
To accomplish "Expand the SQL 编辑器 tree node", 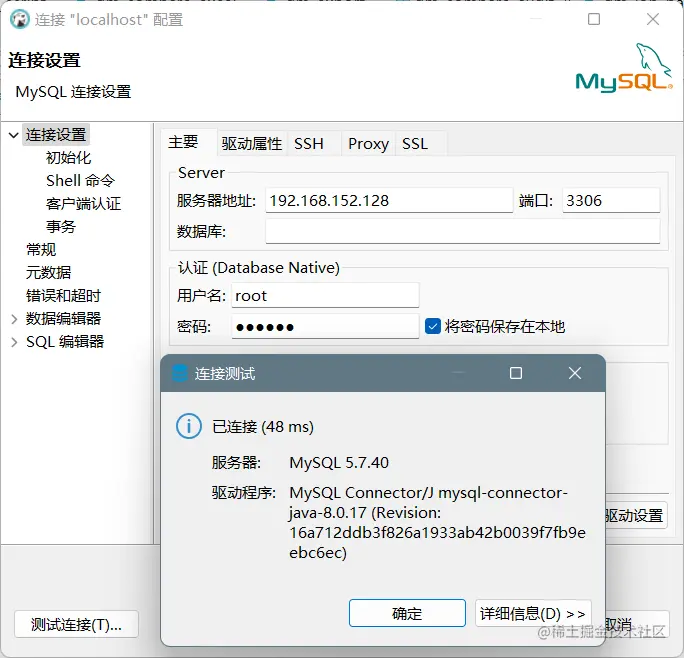I will coord(14,342).
